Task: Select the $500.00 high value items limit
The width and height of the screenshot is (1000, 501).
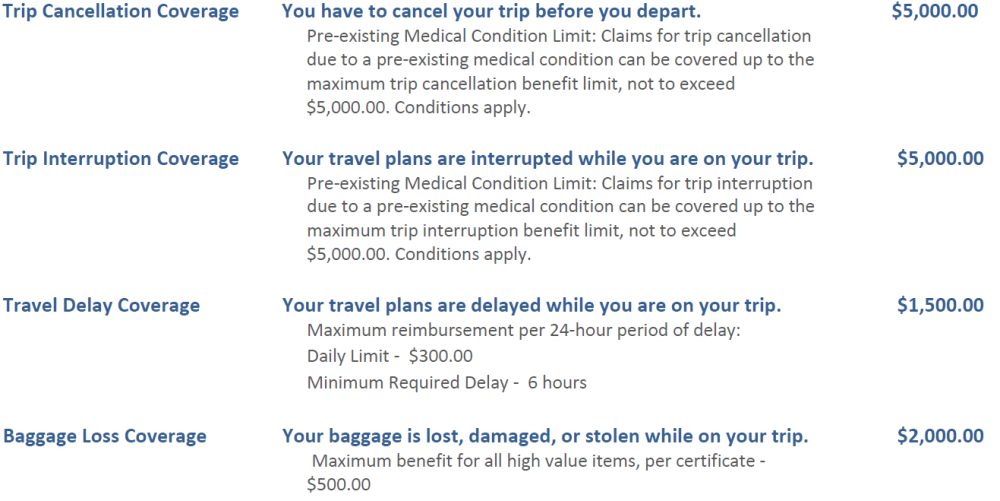Action: [339, 484]
